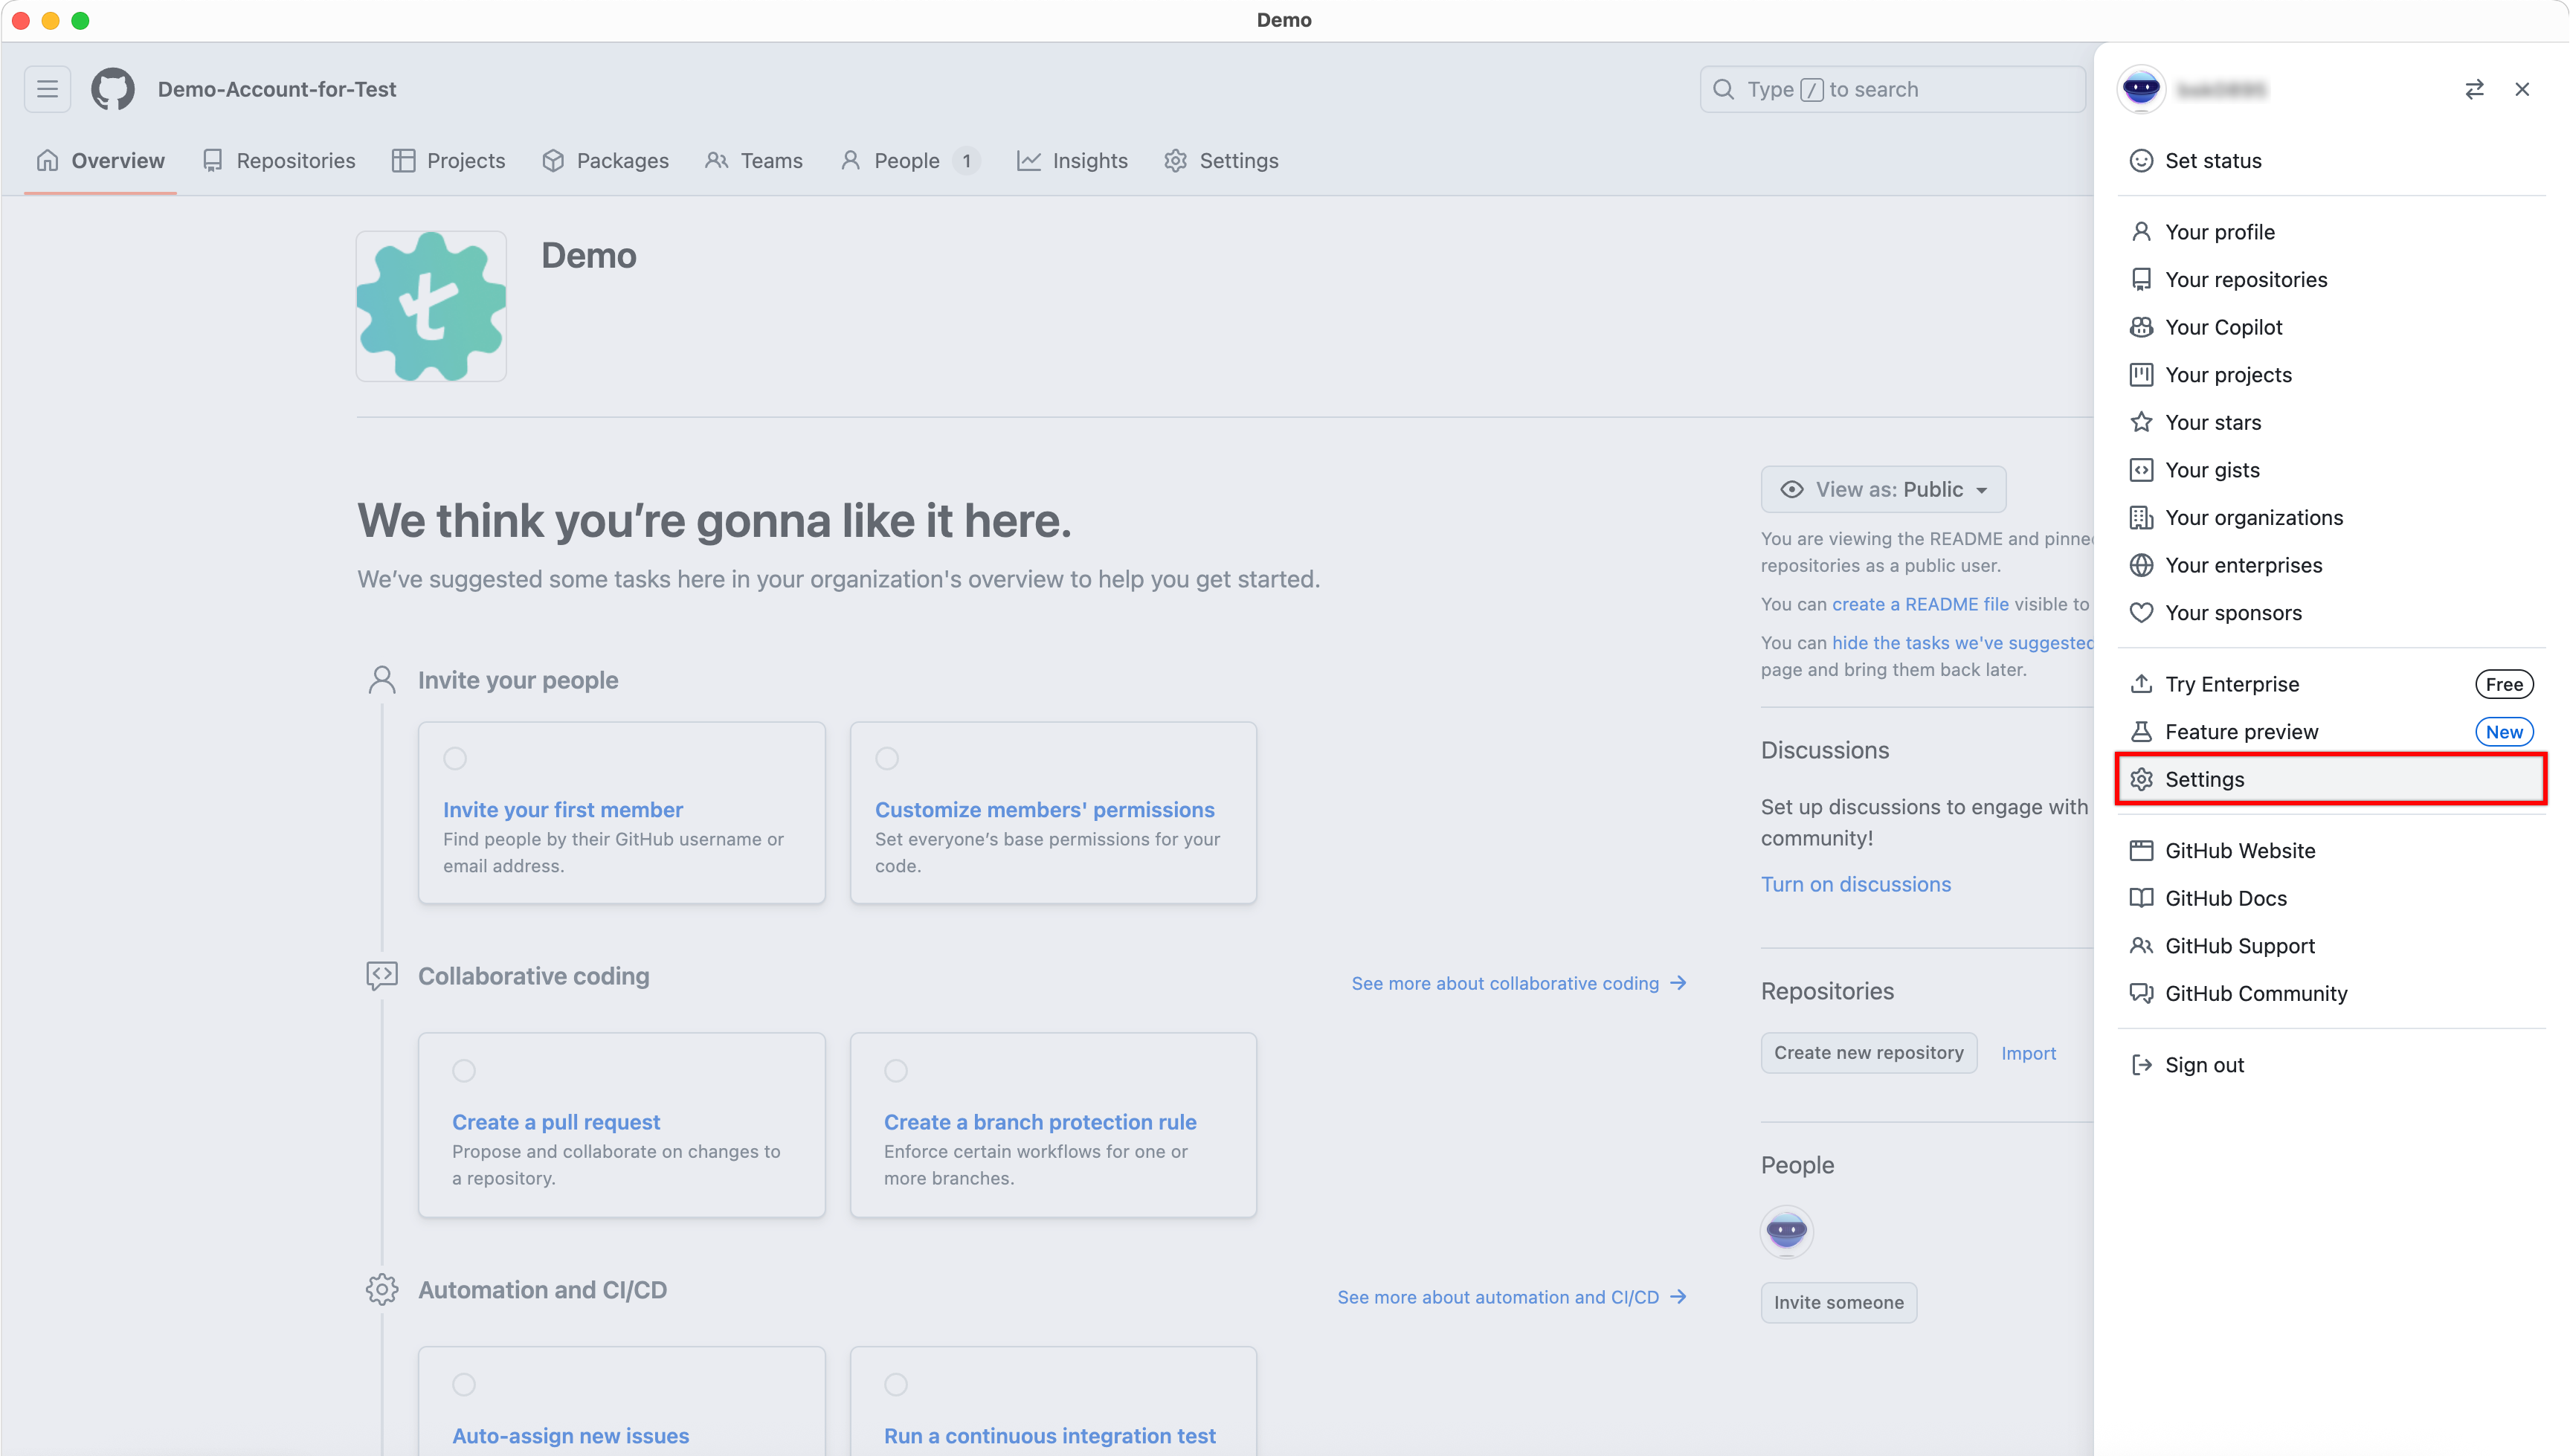Screen dimensions: 2570x1456
Task: Click the account switcher icon in the sidebar
Action: click(x=2475, y=89)
